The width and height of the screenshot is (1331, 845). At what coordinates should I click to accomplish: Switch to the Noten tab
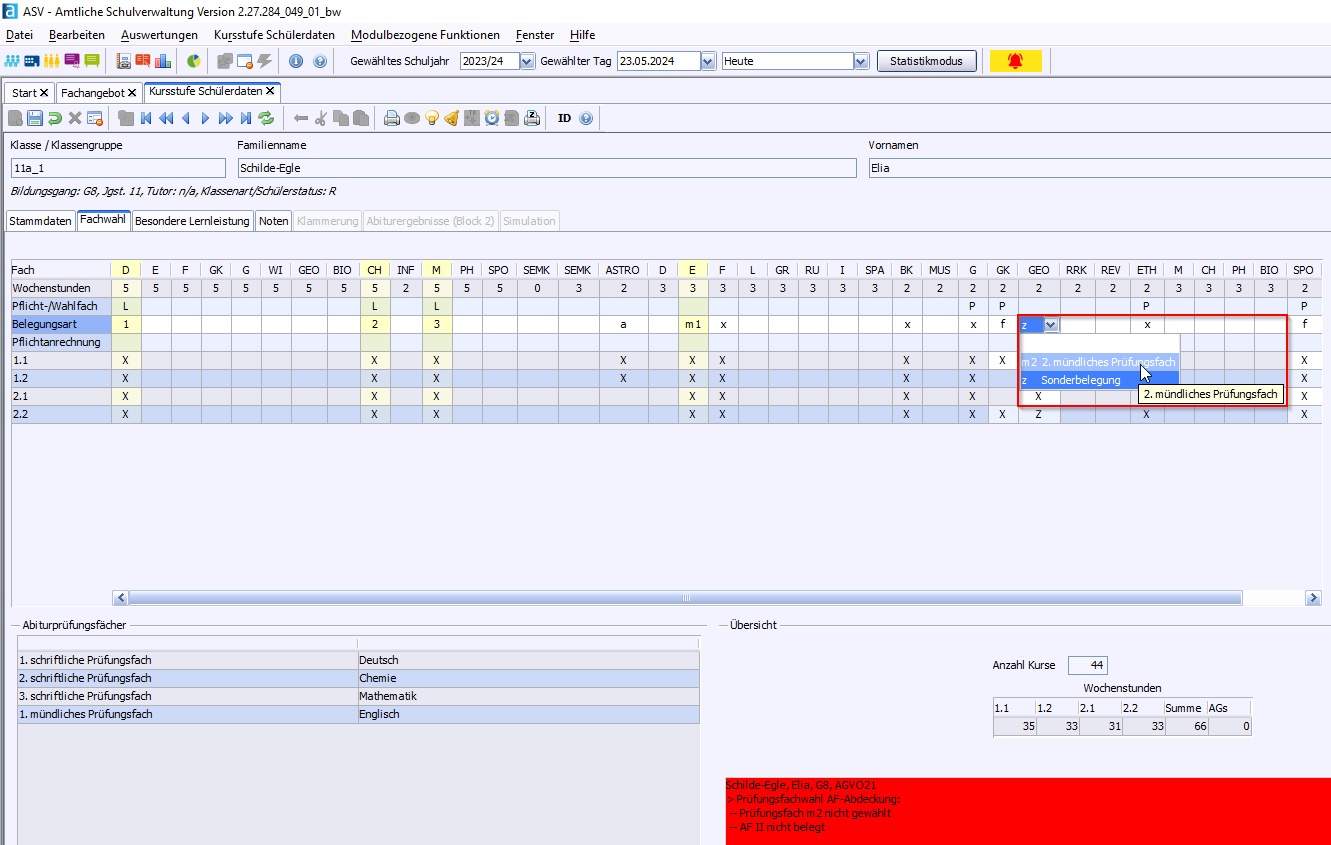[x=273, y=221]
